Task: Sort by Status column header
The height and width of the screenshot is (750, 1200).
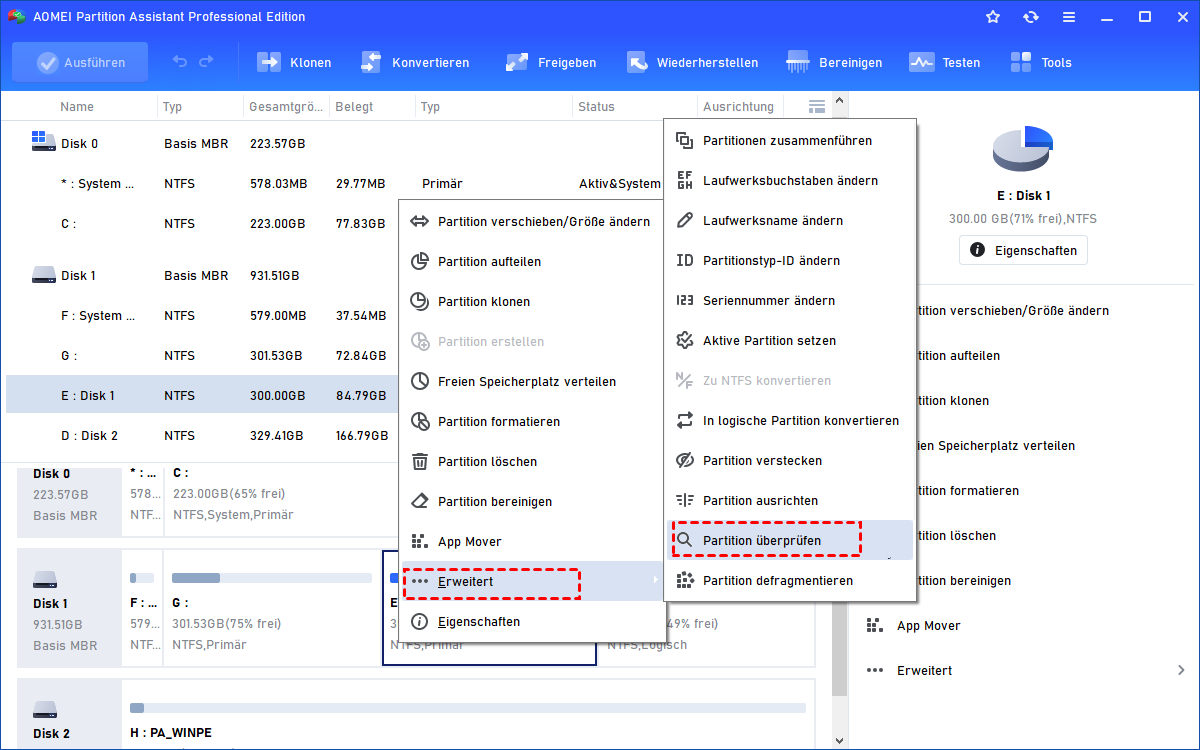Action: click(634, 107)
